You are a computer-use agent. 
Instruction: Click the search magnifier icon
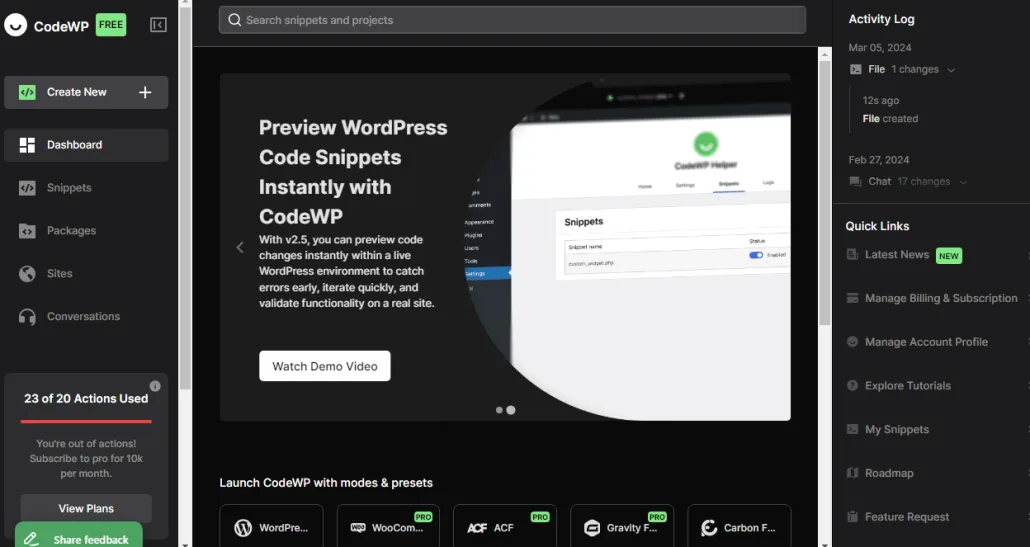(235, 20)
